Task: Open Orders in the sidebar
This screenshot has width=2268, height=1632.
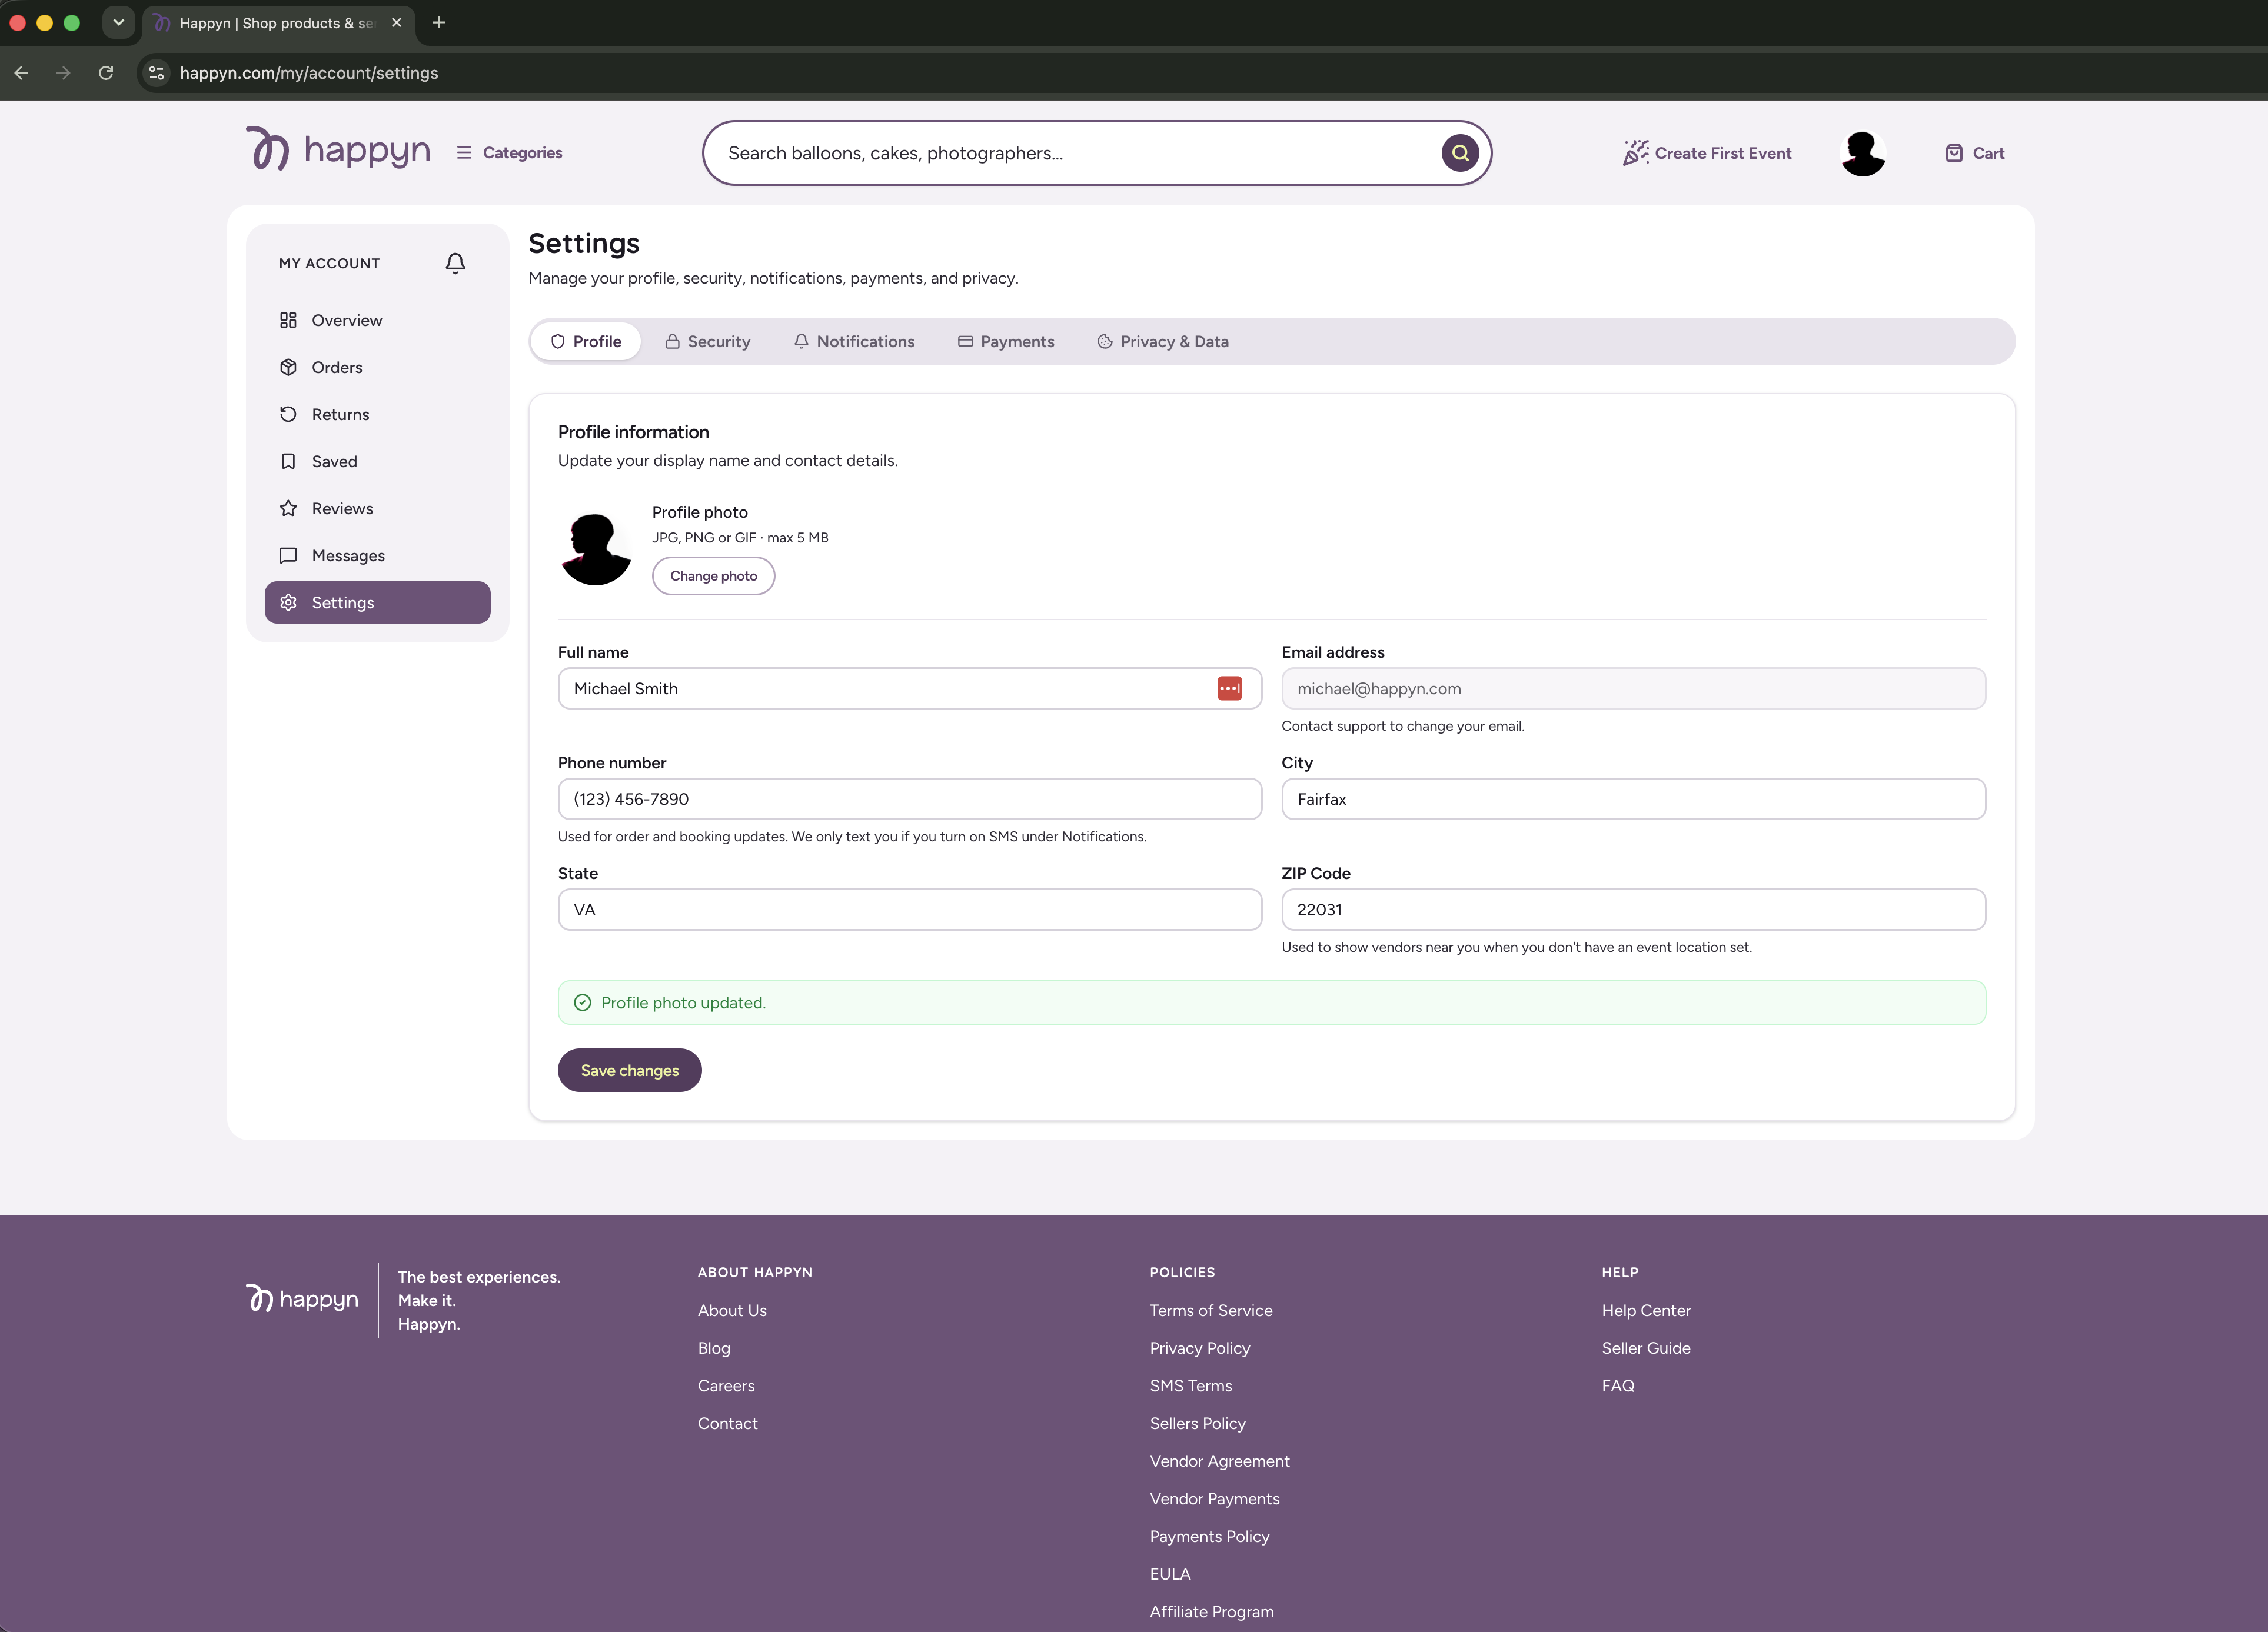Action: [377, 367]
